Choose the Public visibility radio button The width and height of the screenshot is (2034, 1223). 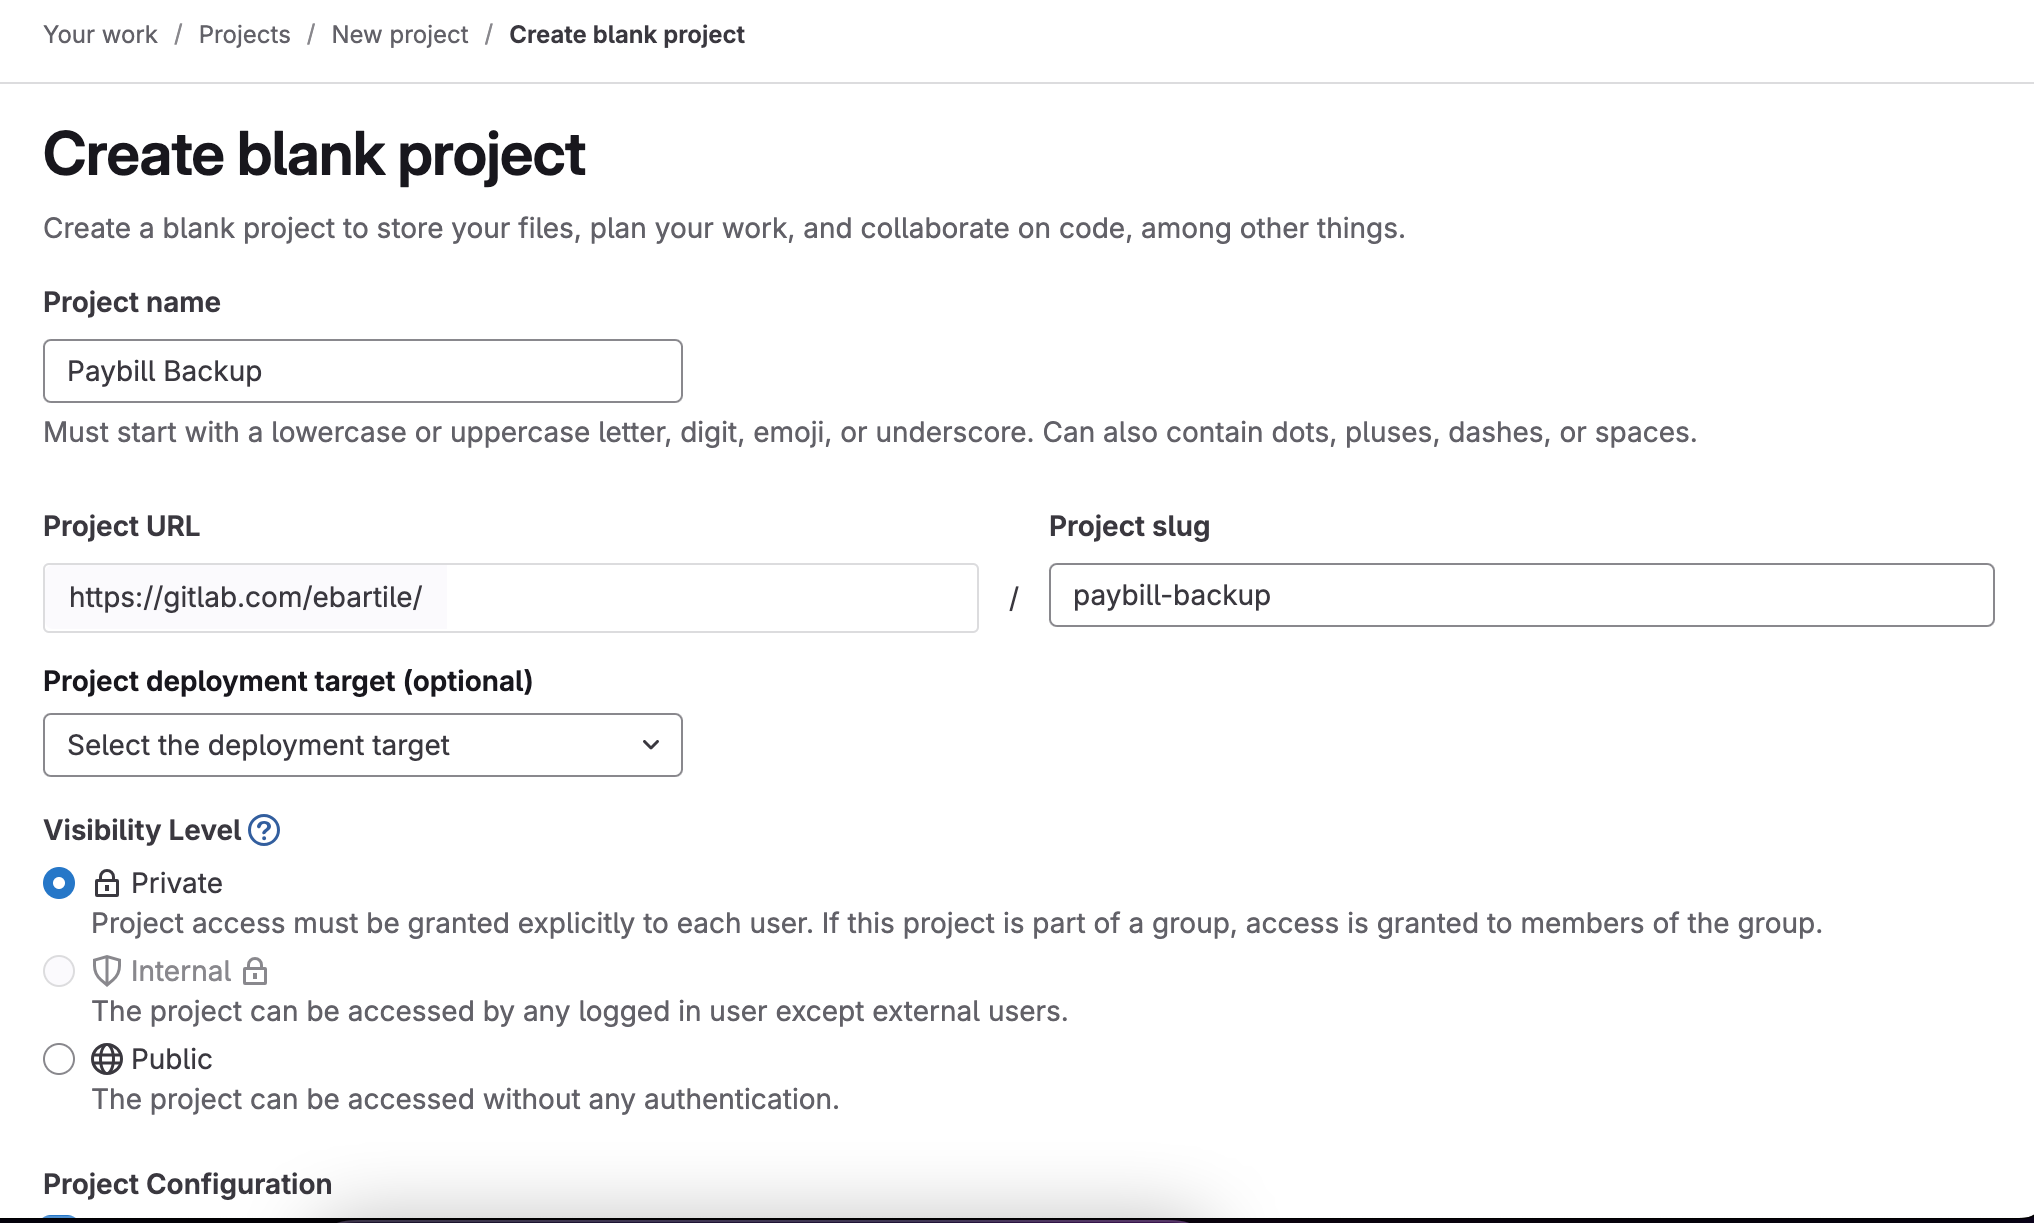point(59,1059)
